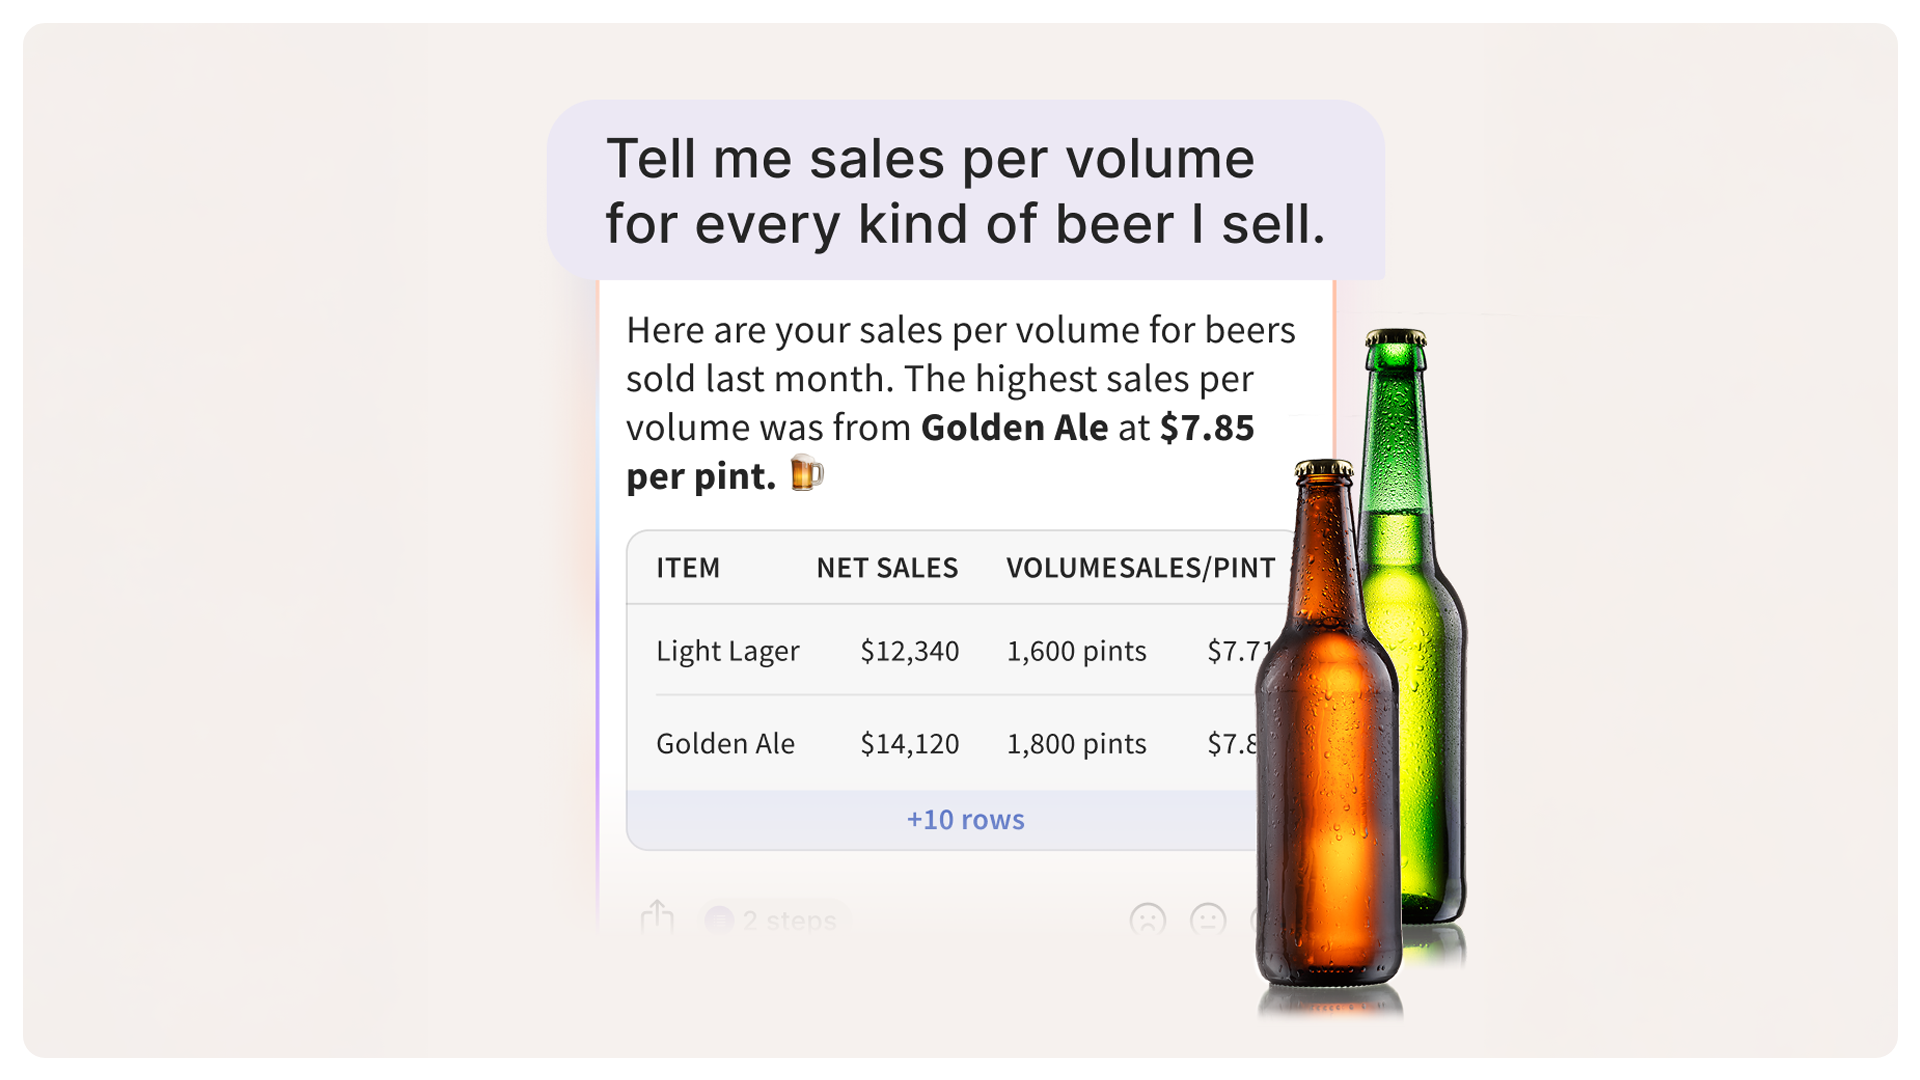This screenshot has height=1080, width=1920.
Task: Click the sad face feedback icon
Action: (x=1147, y=919)
